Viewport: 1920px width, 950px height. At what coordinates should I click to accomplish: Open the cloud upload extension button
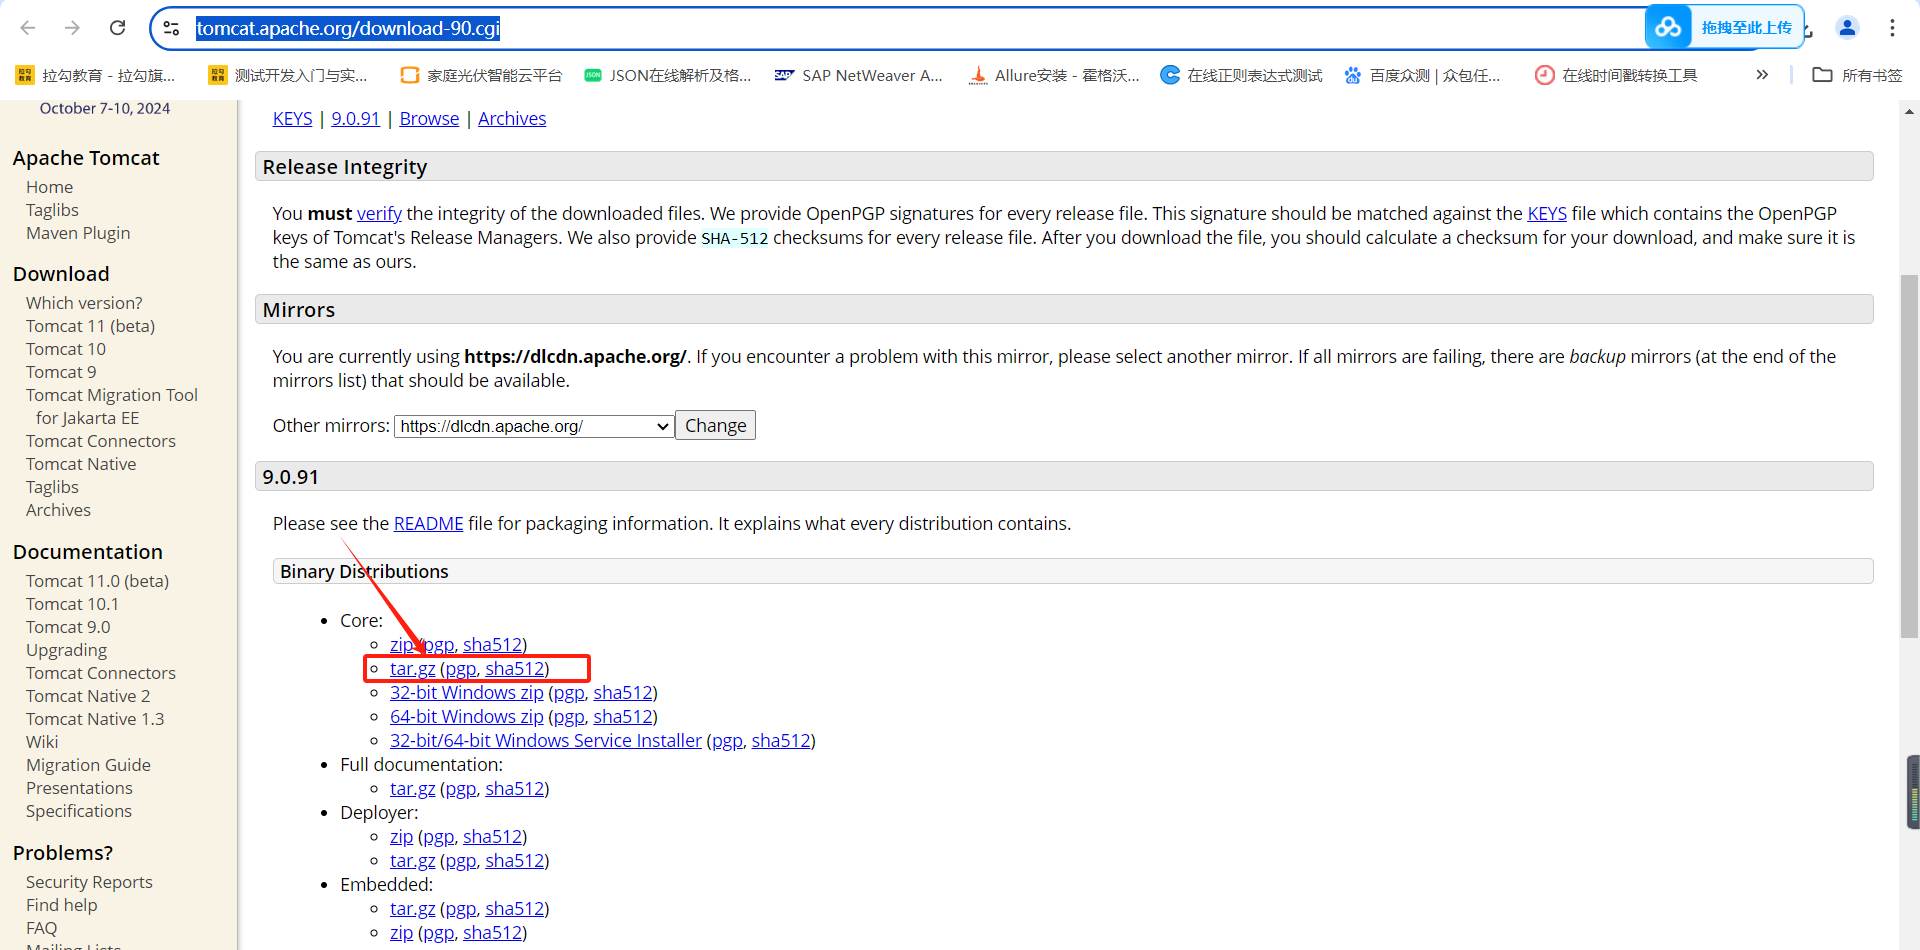click(1724, 27)
